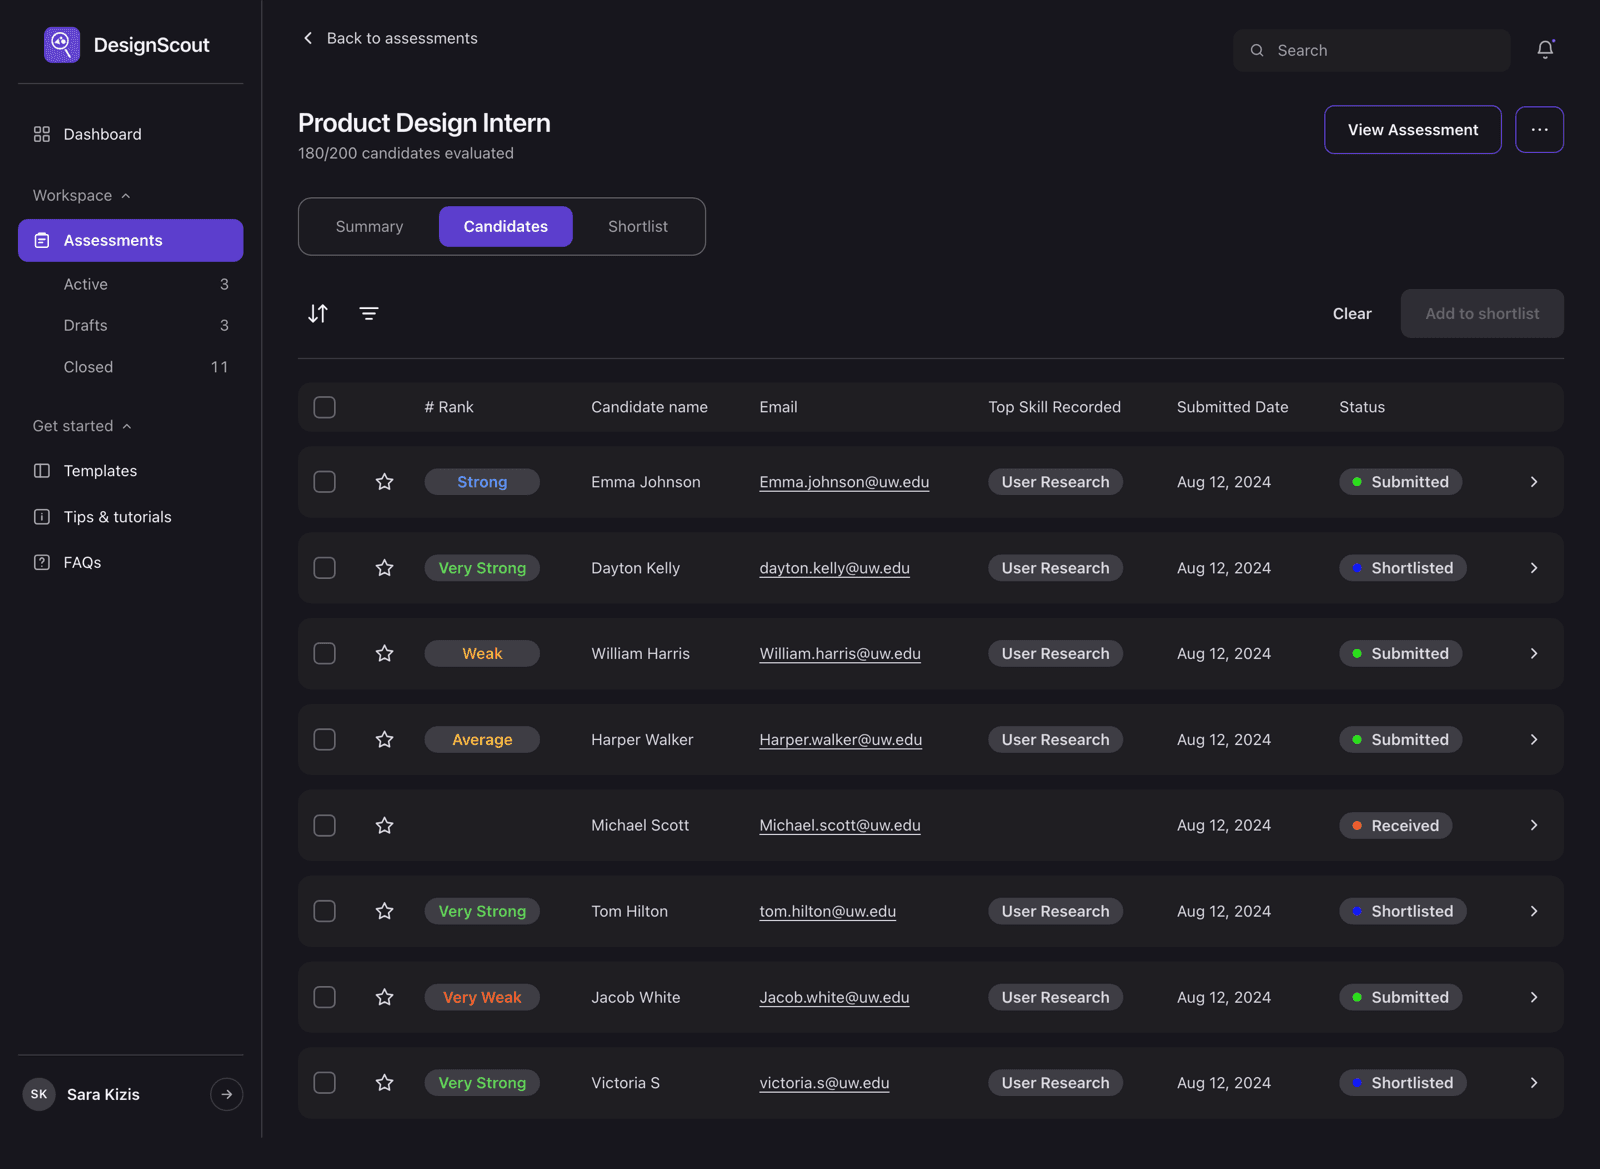1600x1169 pixels.
Task: Expand Emma Johnson's row chevron
Action: pos(1534,482)
